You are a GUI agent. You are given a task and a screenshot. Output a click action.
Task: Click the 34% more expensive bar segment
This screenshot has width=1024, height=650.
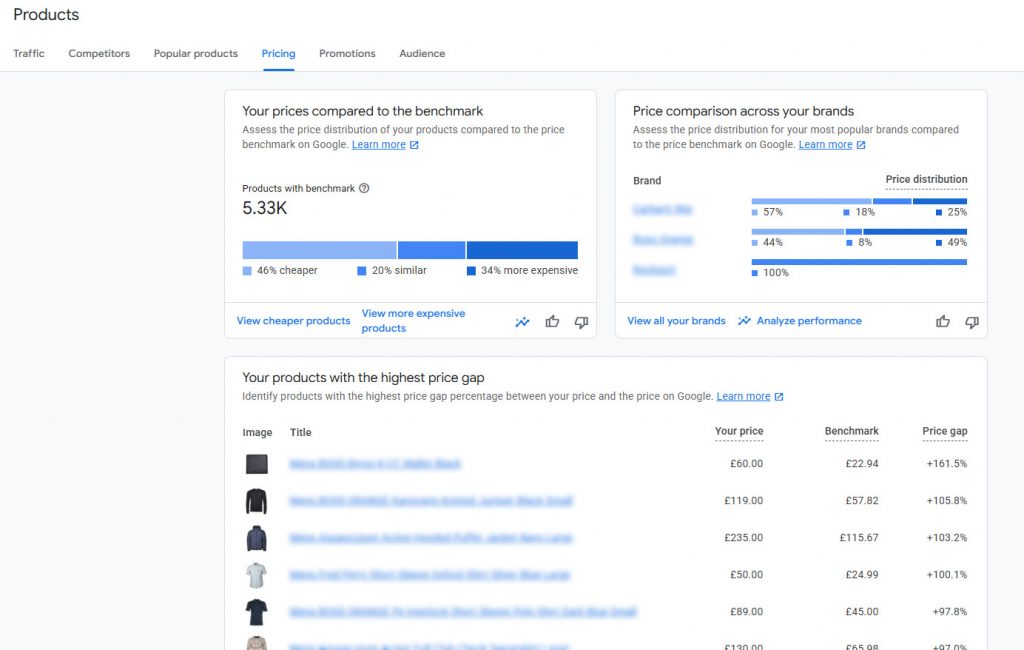pyautogui.click(x=522, y=250)
